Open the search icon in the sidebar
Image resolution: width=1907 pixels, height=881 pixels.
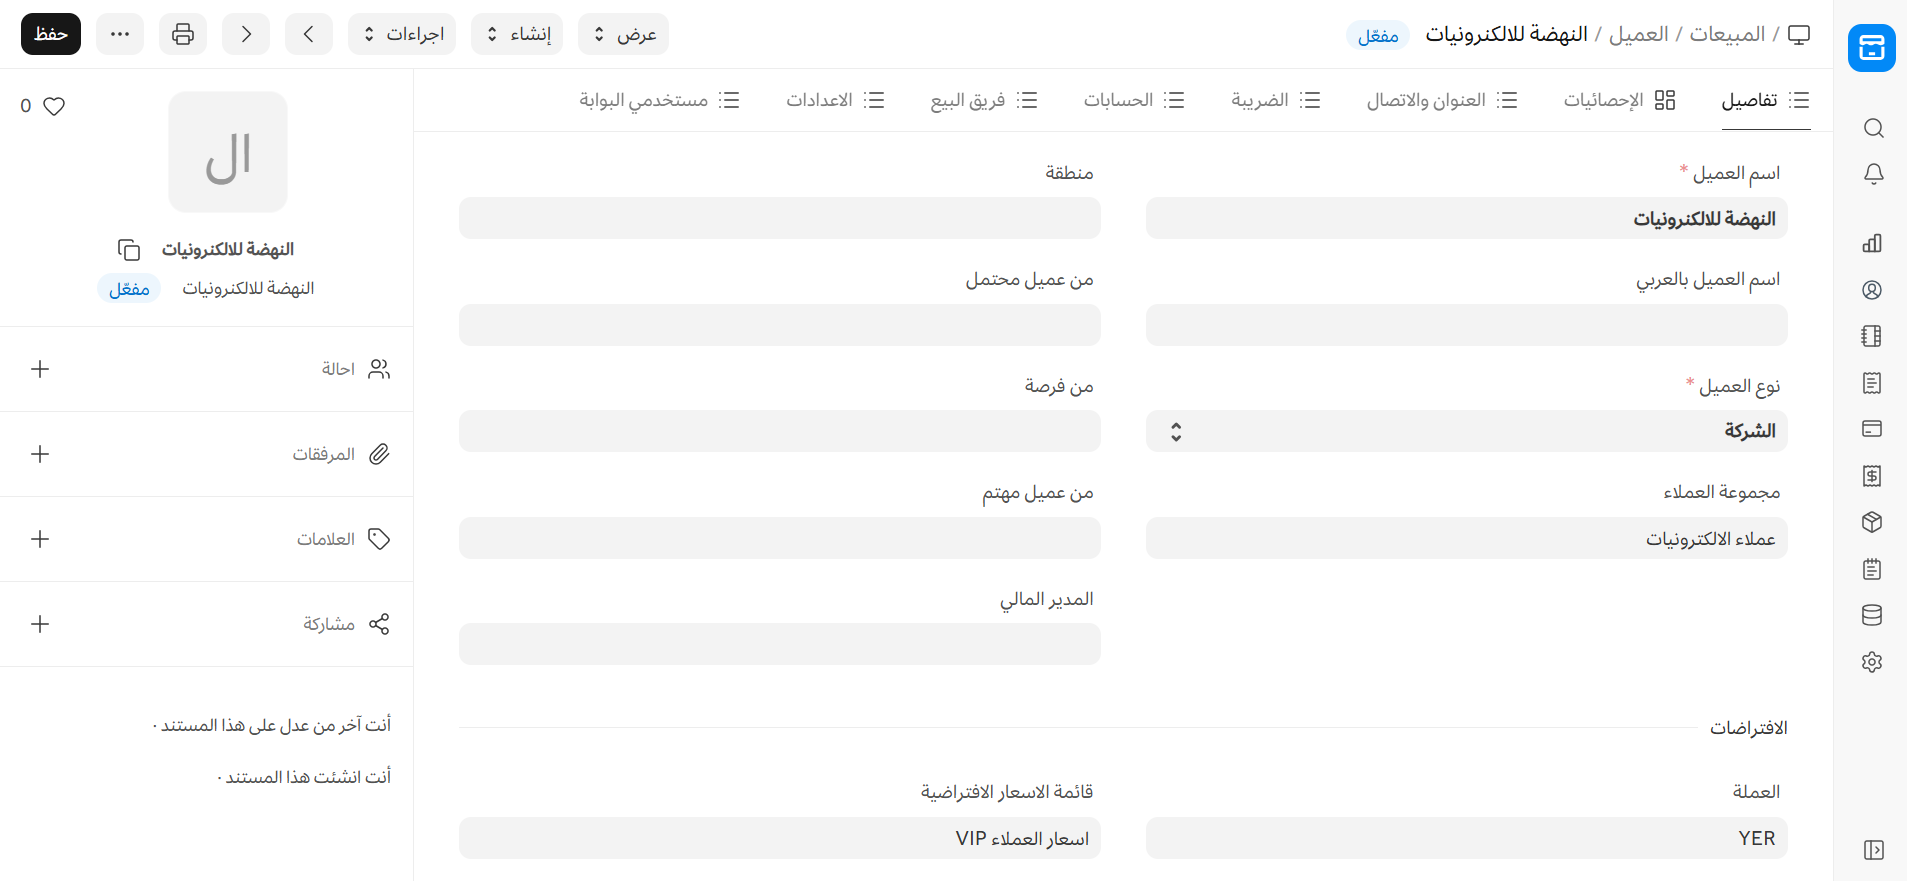click(x=1873, y=128)
